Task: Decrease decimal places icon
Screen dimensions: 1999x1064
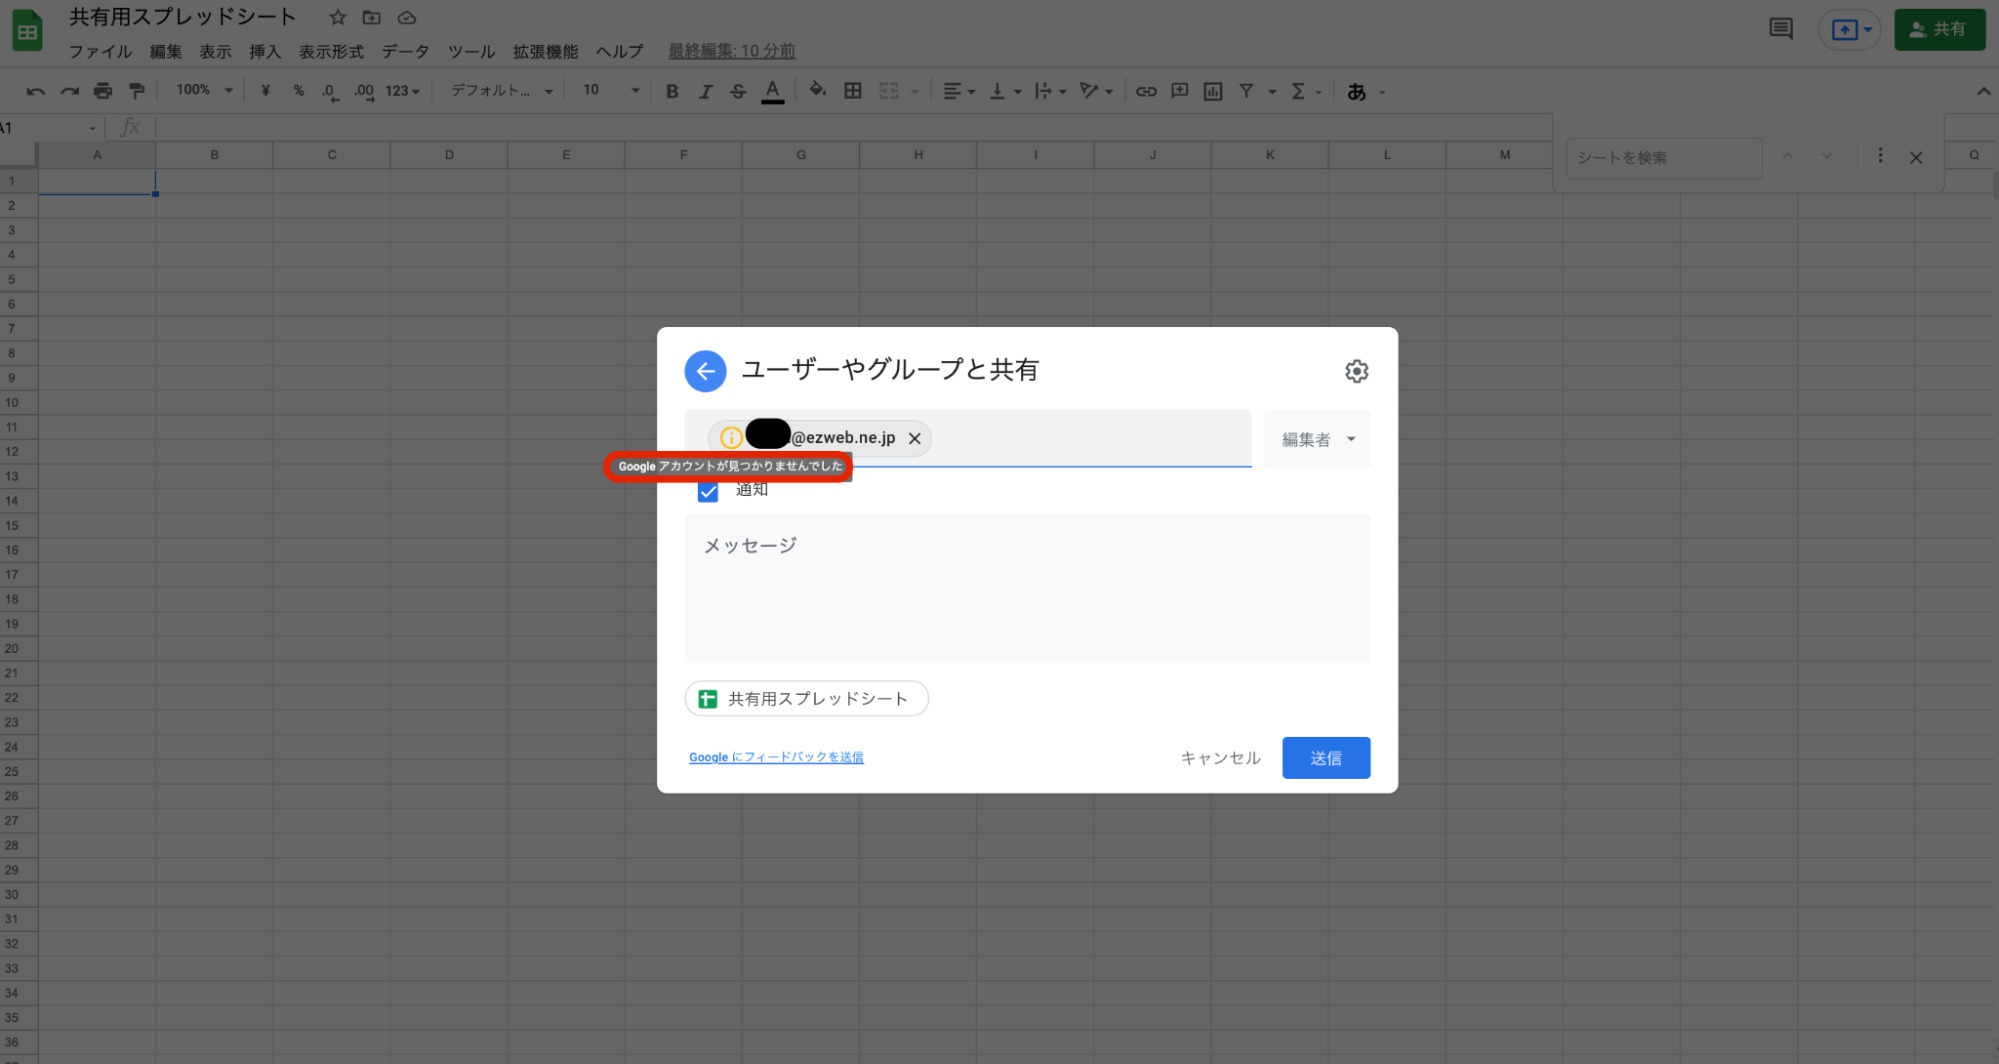Action: (329, 91)
